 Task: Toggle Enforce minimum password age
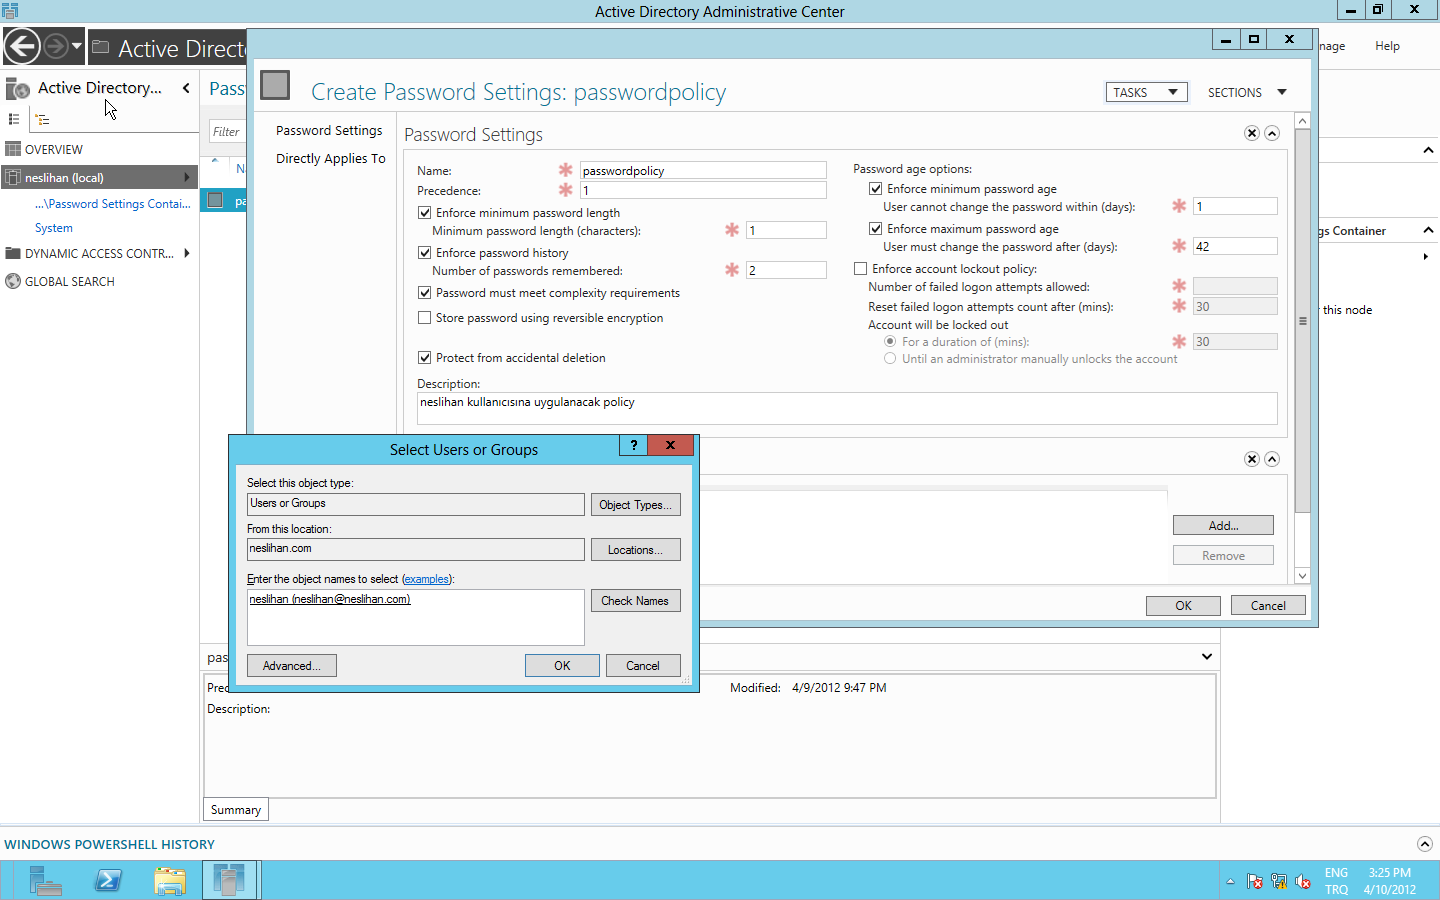[876, 189]
